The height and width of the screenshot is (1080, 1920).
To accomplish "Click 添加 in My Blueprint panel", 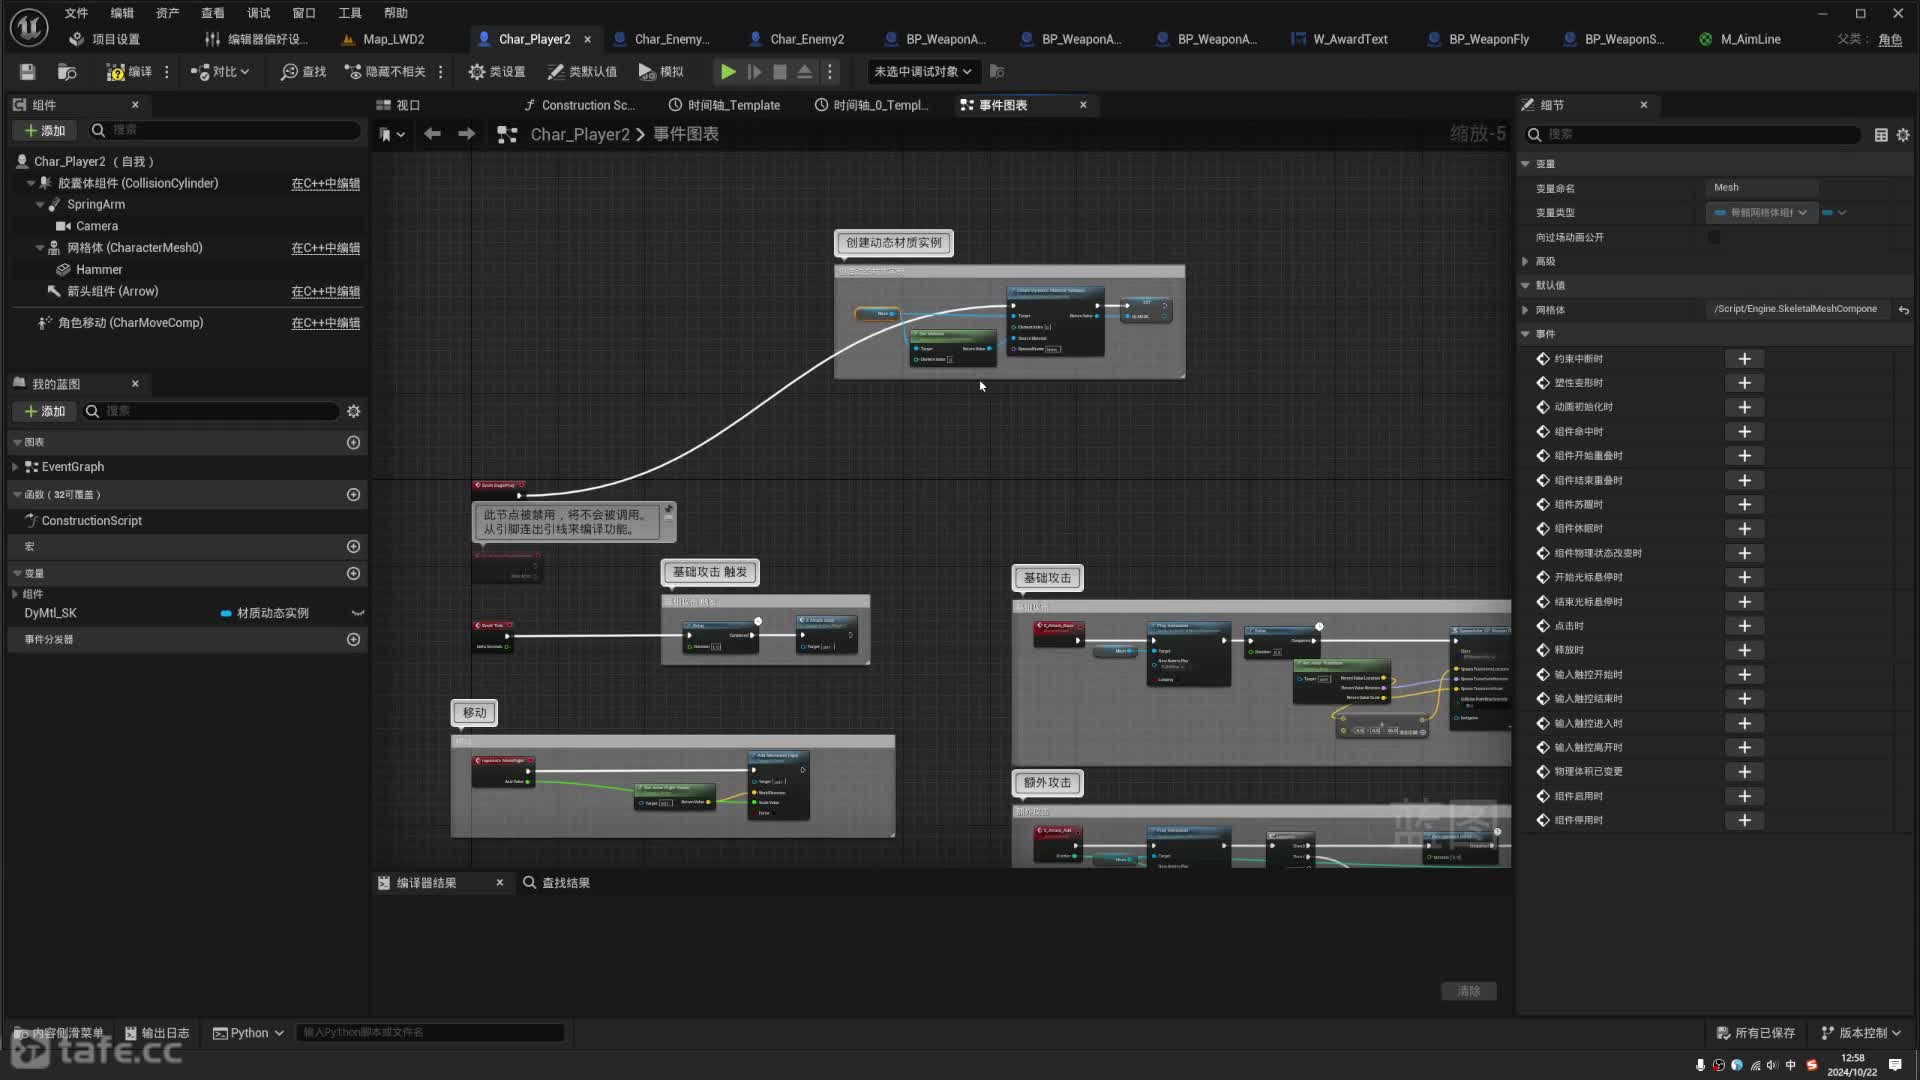I will 44,411.
